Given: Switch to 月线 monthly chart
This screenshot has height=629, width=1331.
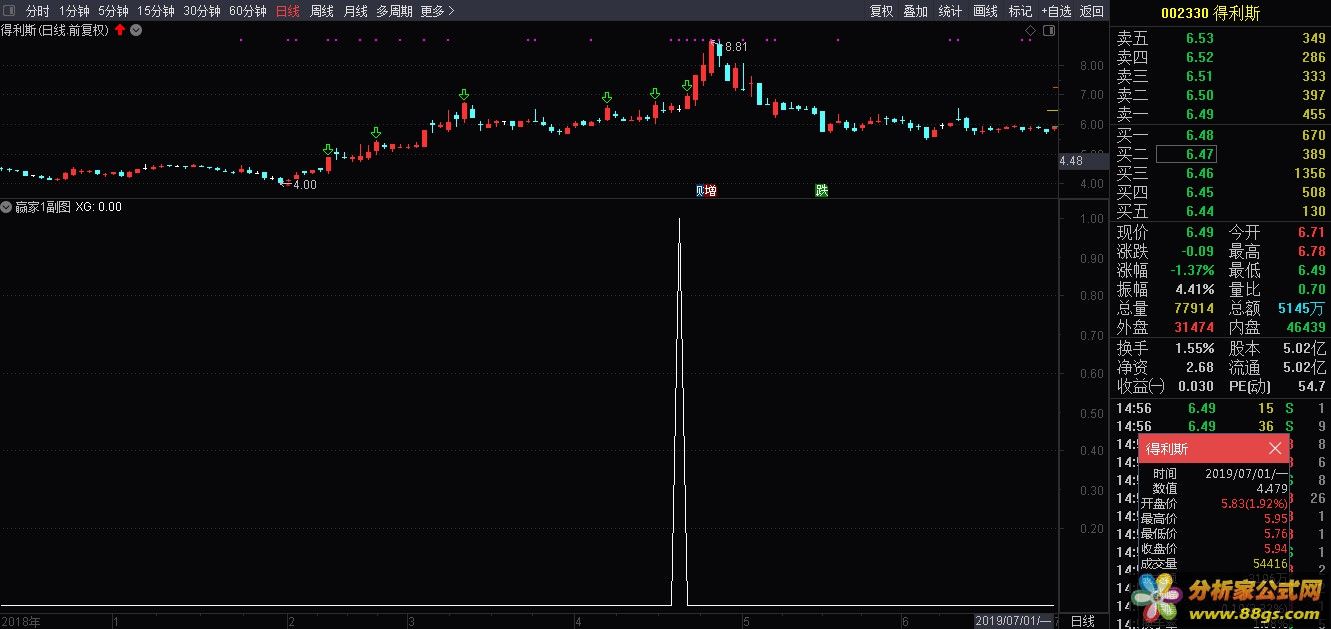Looking at the screenshot, I should tap(355, 11).
